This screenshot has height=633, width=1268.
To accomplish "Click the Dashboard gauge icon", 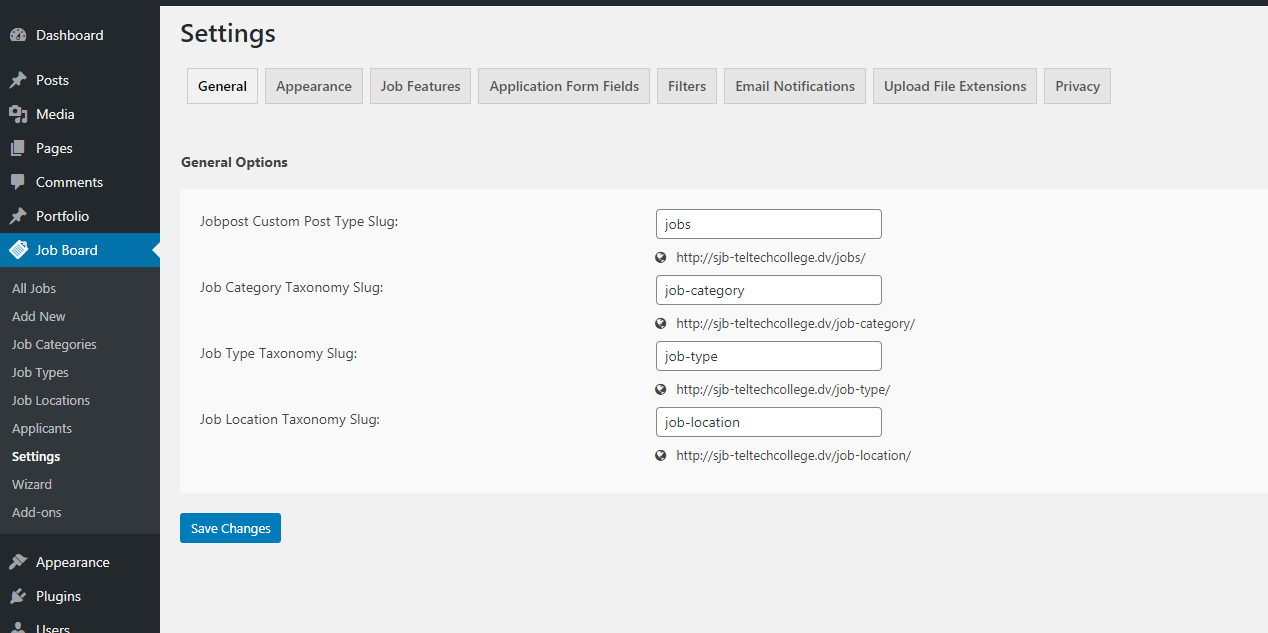I will point(18,35).
